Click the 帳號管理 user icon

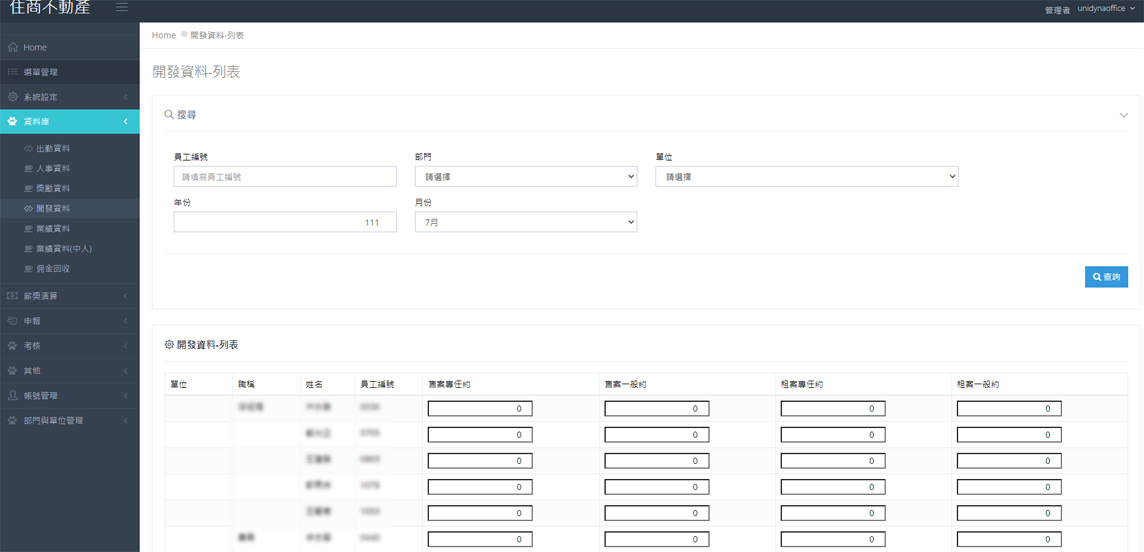point(13,396)
